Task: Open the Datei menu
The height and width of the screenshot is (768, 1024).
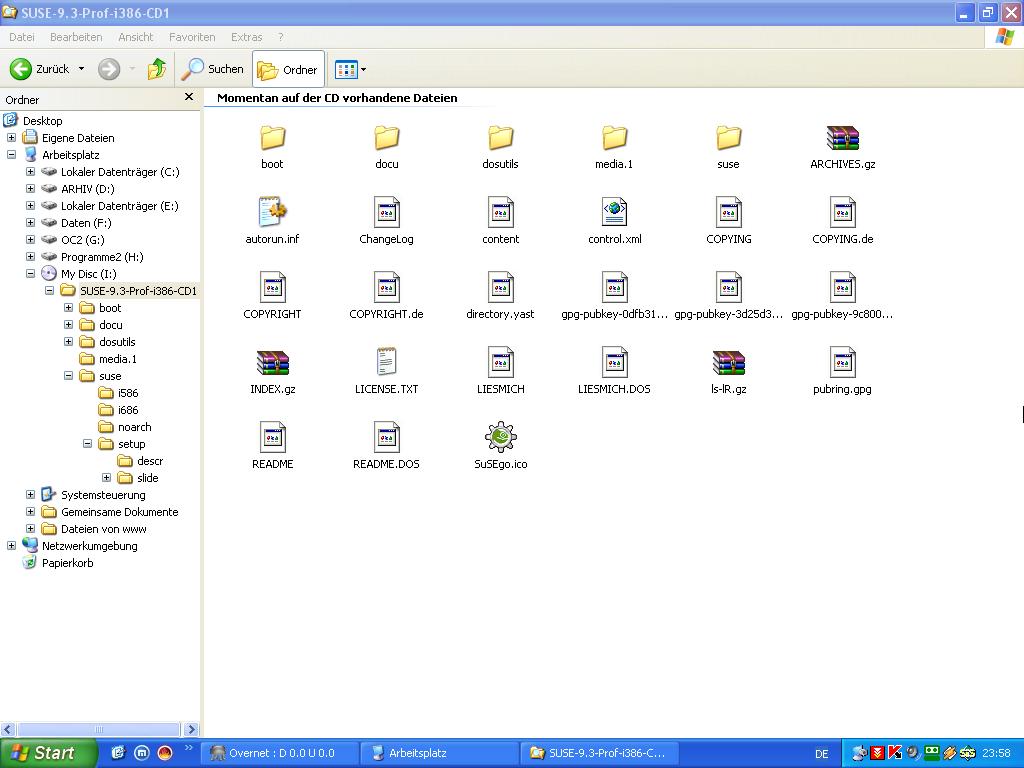Action: pyautogui.click(x=22, y=37)
